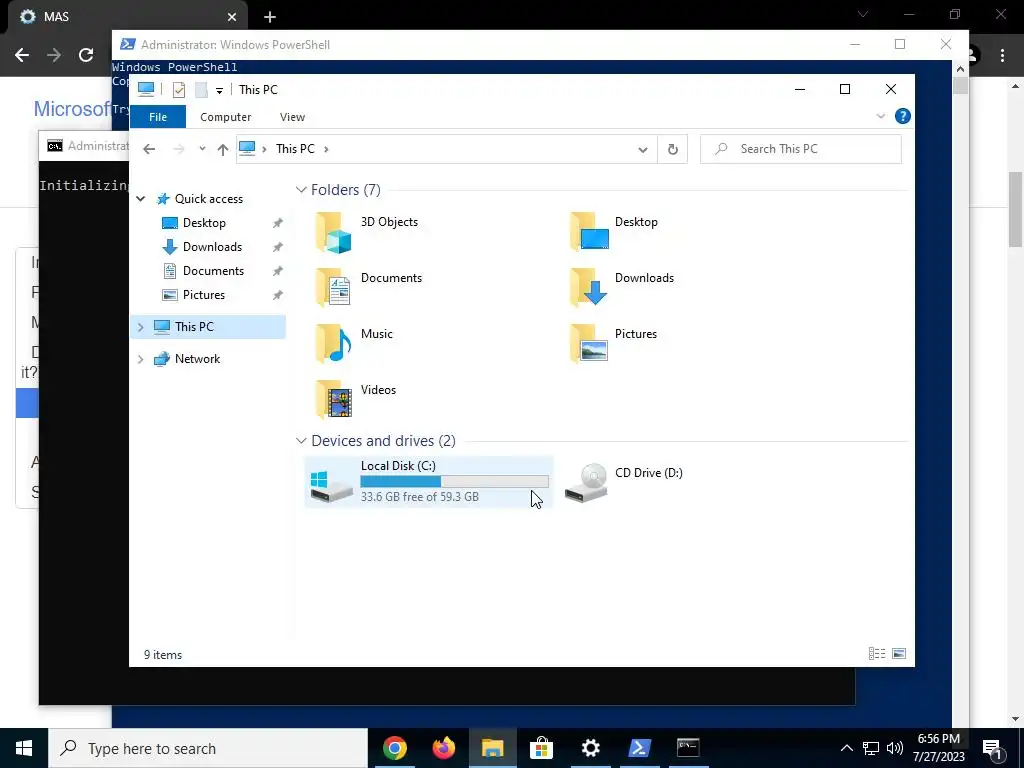This screenshot has width=1024, height=768.
Task: Click This PC in the address bar
Action: coord(295,149)
